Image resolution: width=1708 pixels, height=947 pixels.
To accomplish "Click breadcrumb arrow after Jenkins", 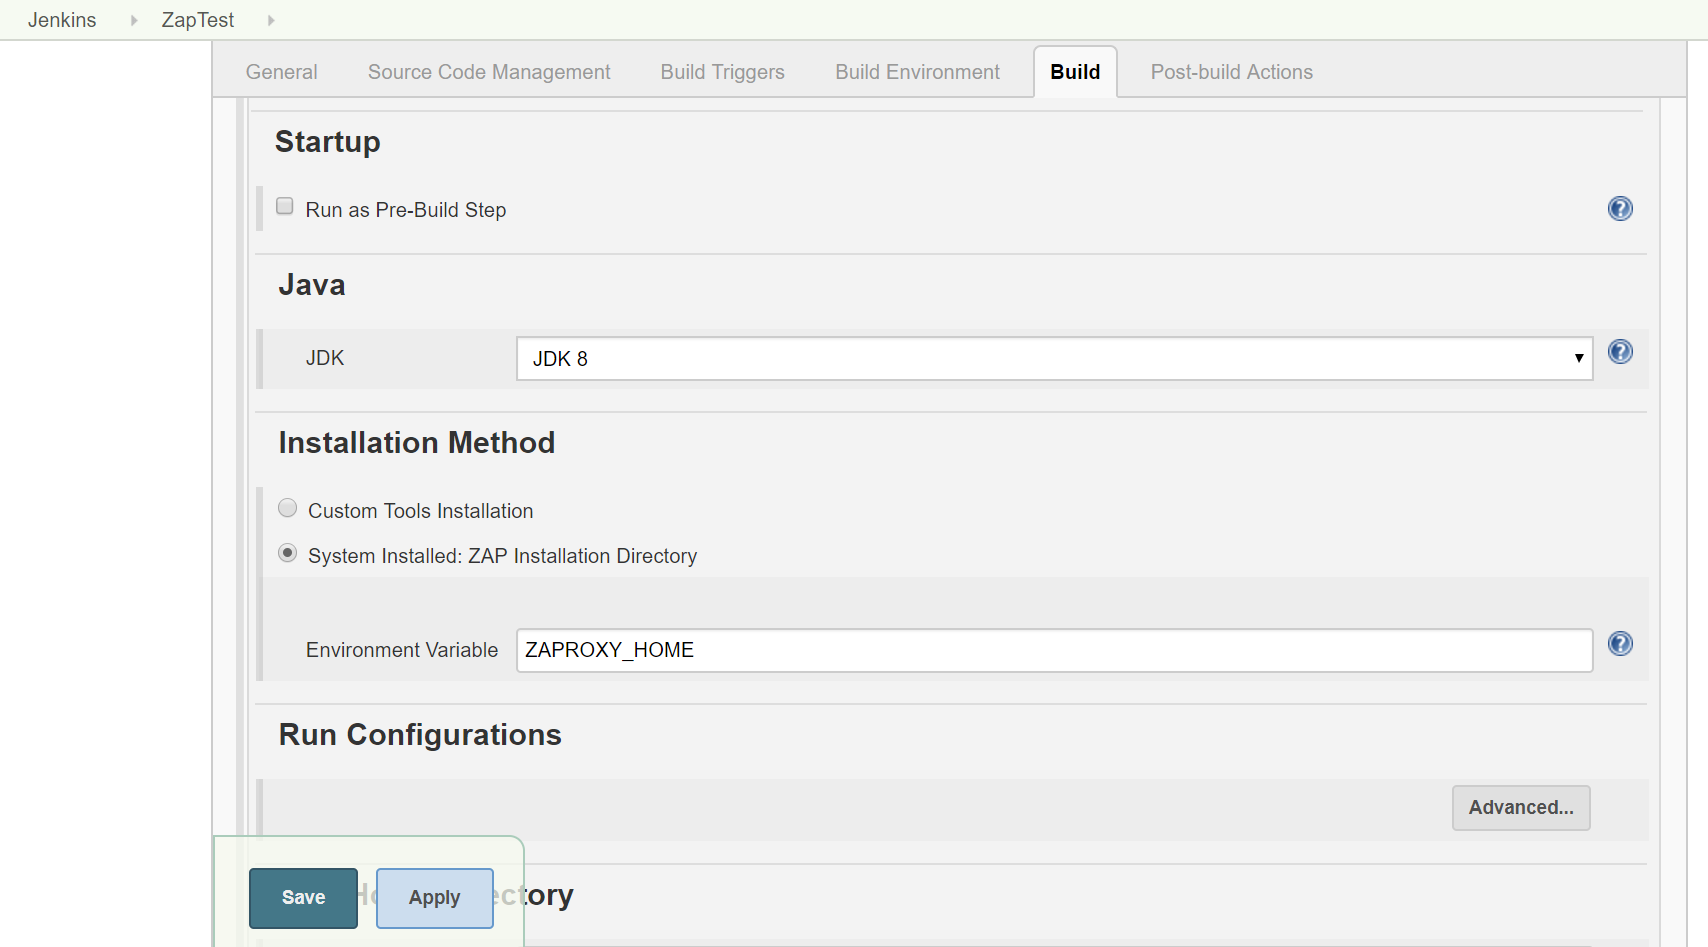I will [x=134, y=20].
